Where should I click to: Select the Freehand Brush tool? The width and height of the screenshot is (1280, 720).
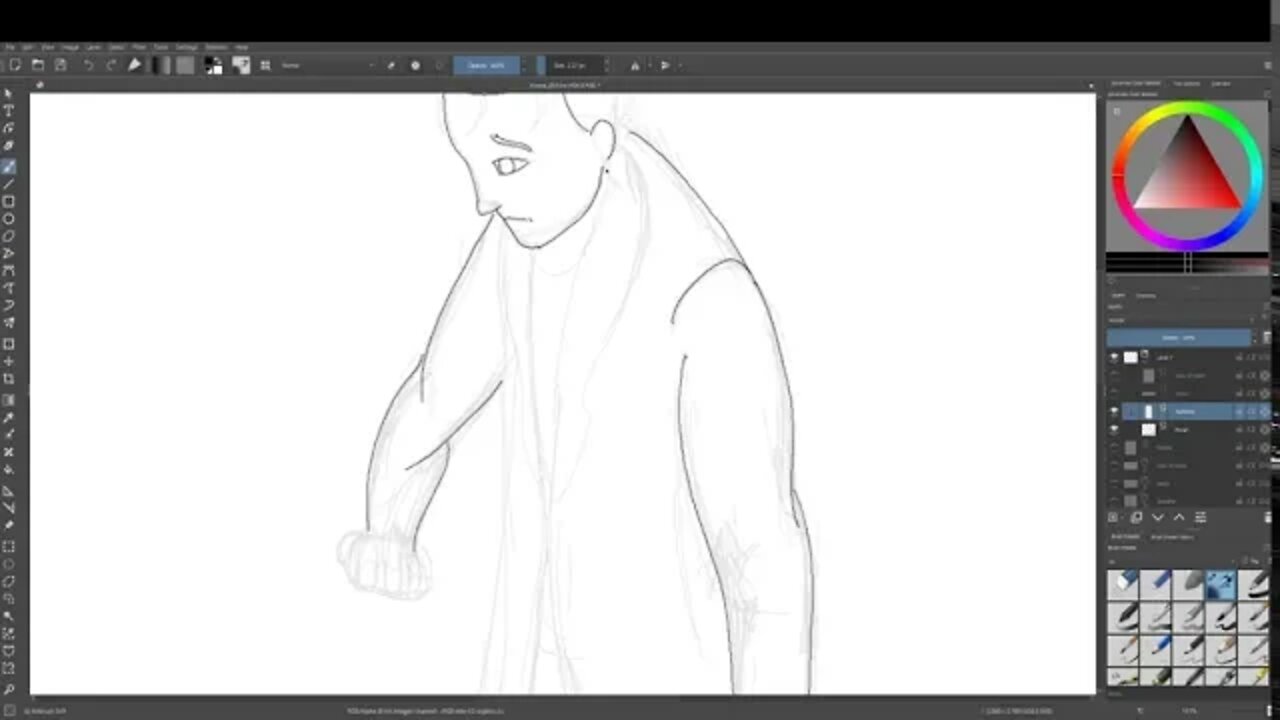[x=9, y=166]
